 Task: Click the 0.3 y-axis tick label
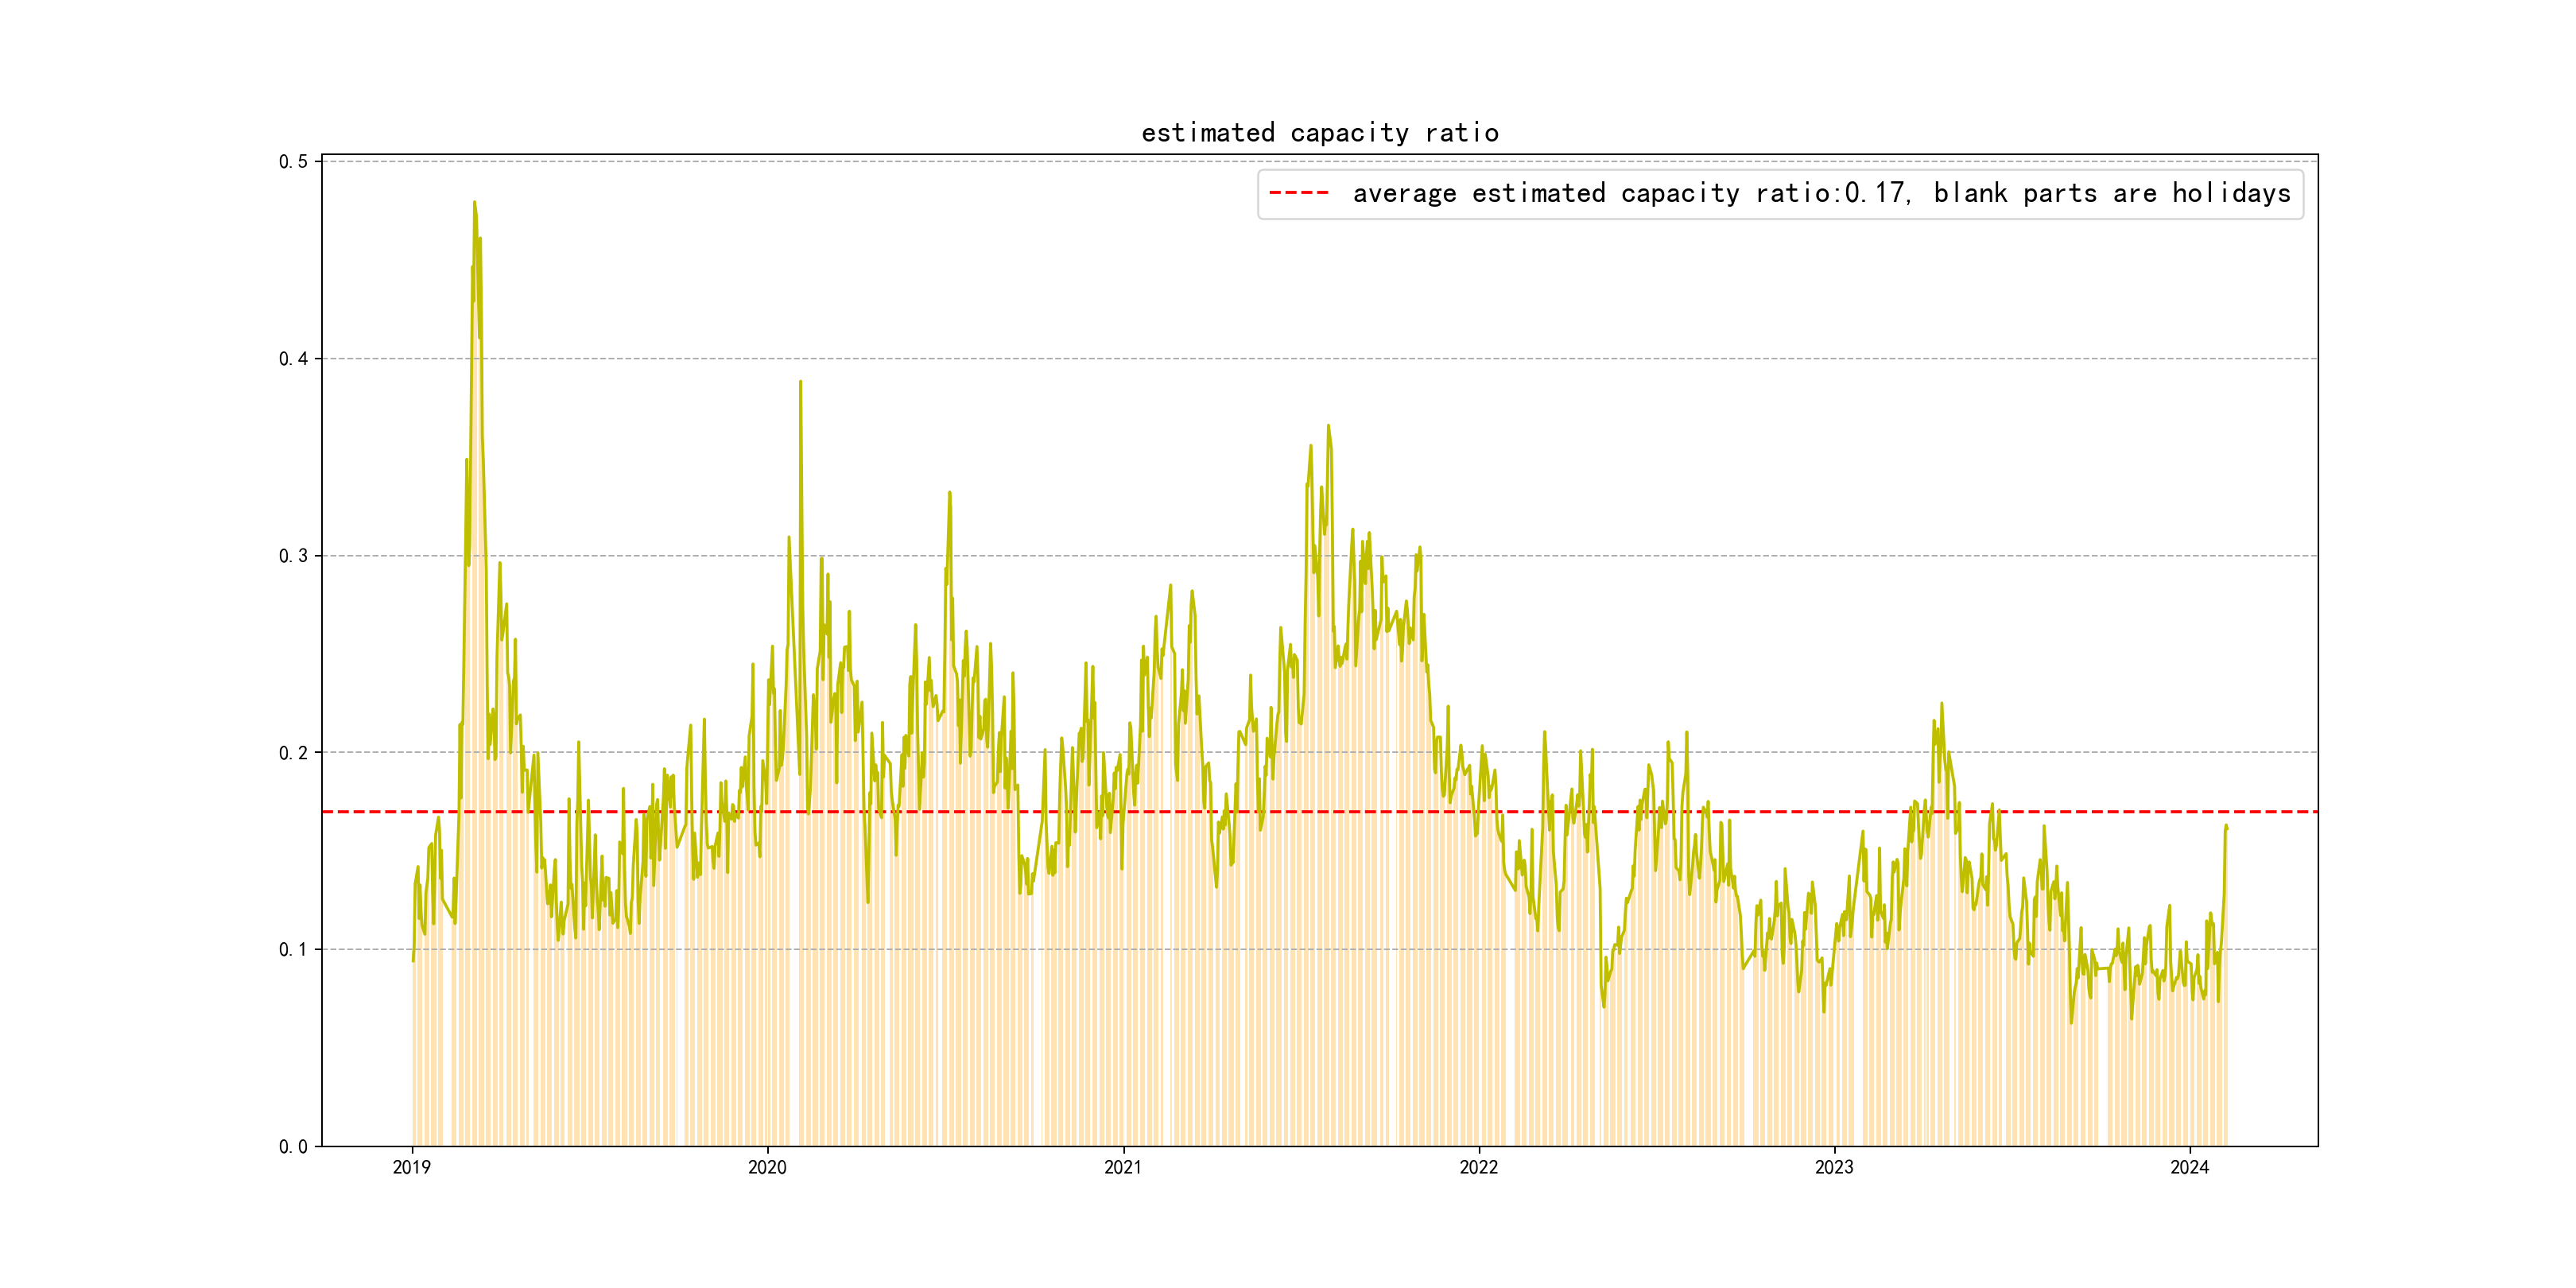pos(293,556)
